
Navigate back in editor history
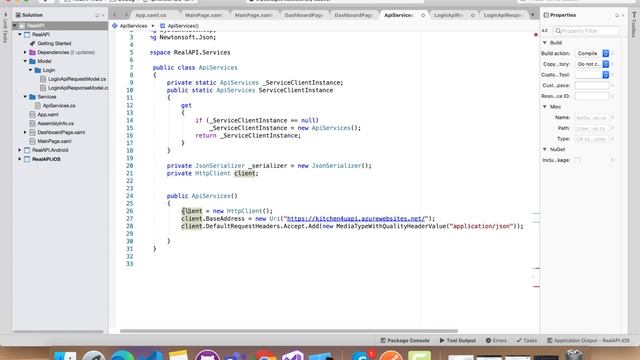click(115, 15)
